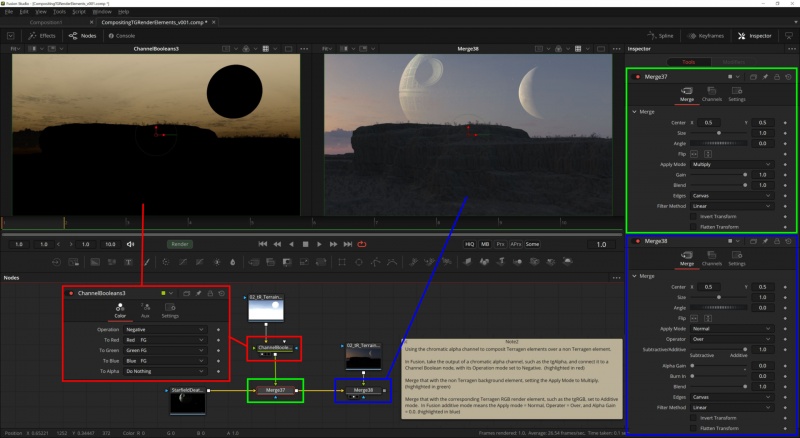The height and width of the screenshot is (438, 800).
Task: Toggle Merge37 enable red dot switch
Action: (637, 77)
